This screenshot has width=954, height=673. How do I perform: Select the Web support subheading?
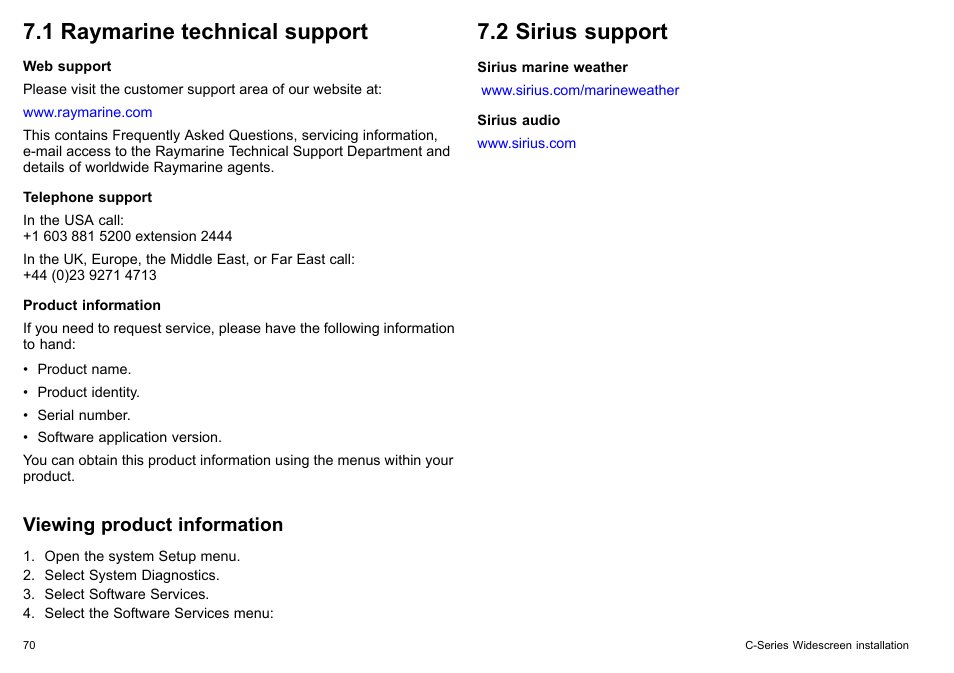(x=67, y=66)
